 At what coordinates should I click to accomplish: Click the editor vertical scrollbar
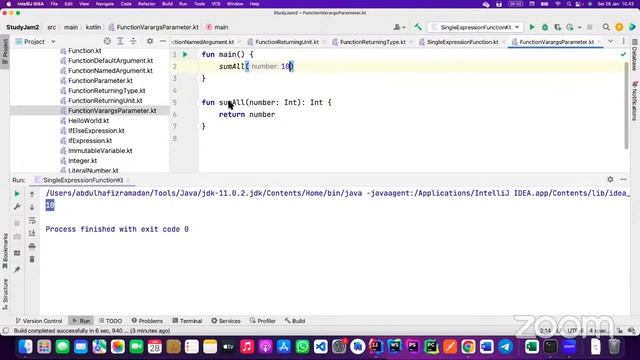(627, 106)
